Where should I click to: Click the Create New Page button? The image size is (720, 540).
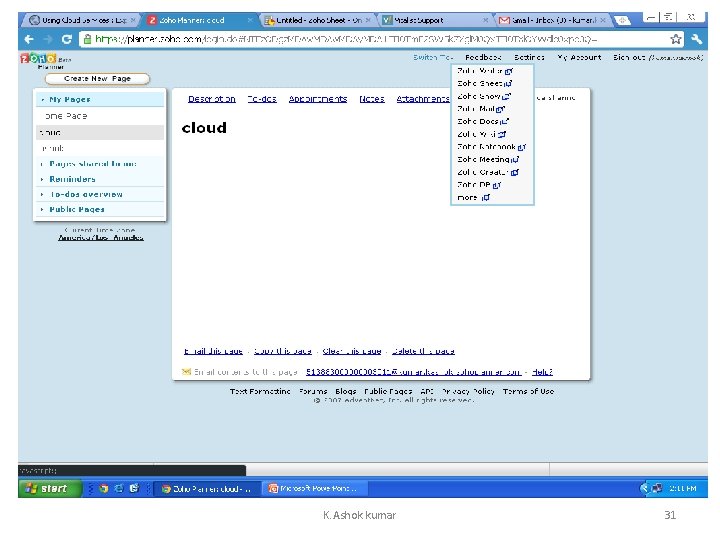97,79
